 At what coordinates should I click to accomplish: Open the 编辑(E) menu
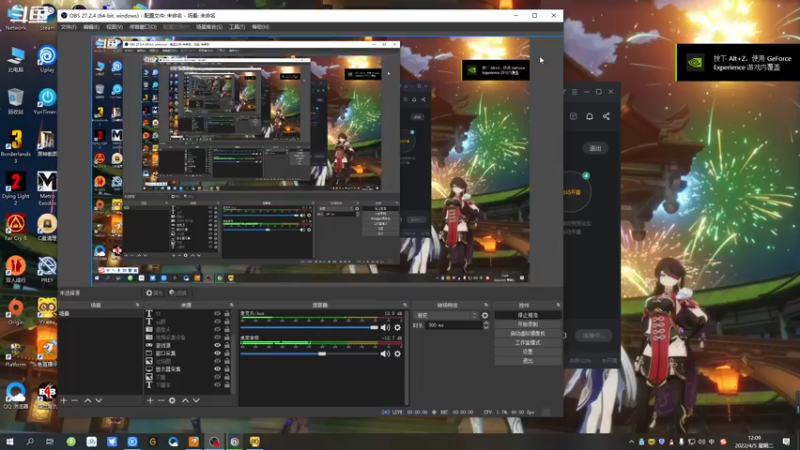[x=91, y=27]
